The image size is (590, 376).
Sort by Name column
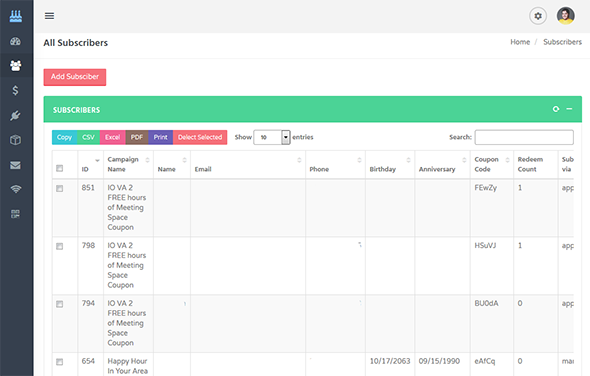[x=184, y=160]
